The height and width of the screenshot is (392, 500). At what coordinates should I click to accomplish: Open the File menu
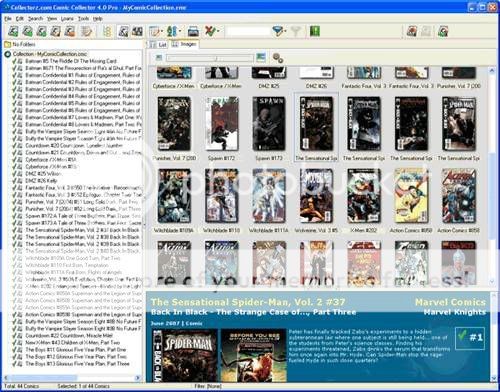(x=8, y=19)
